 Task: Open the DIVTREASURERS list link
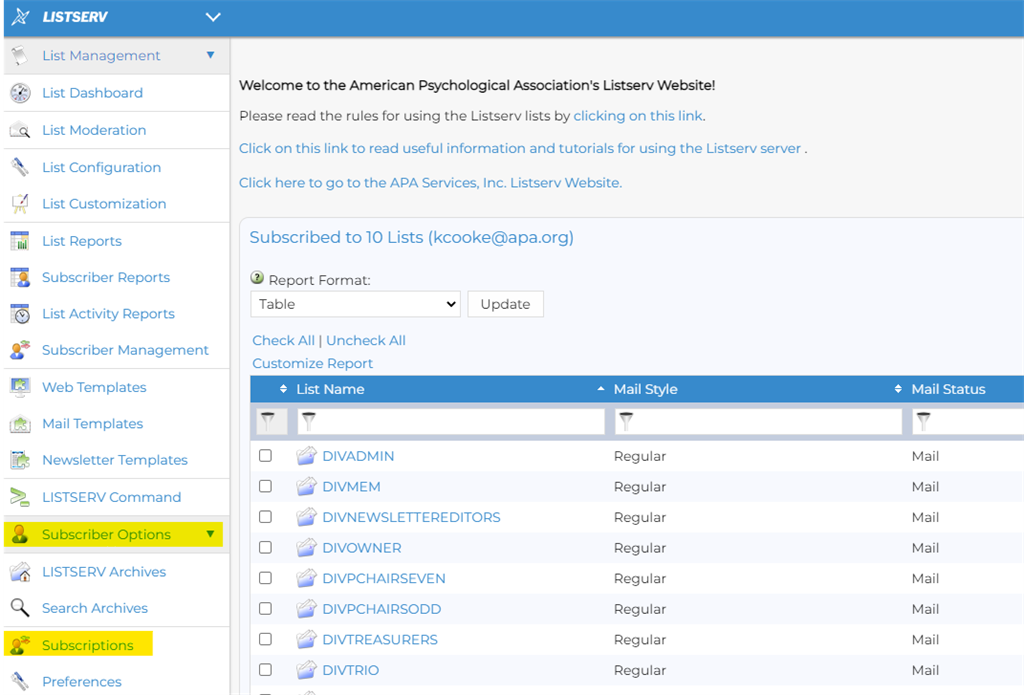[x=380, y=639]
